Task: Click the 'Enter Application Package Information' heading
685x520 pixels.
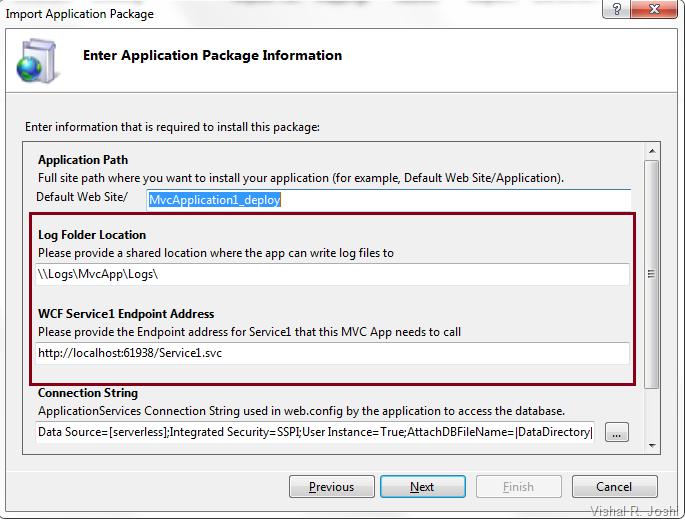Action: [212, 56]
